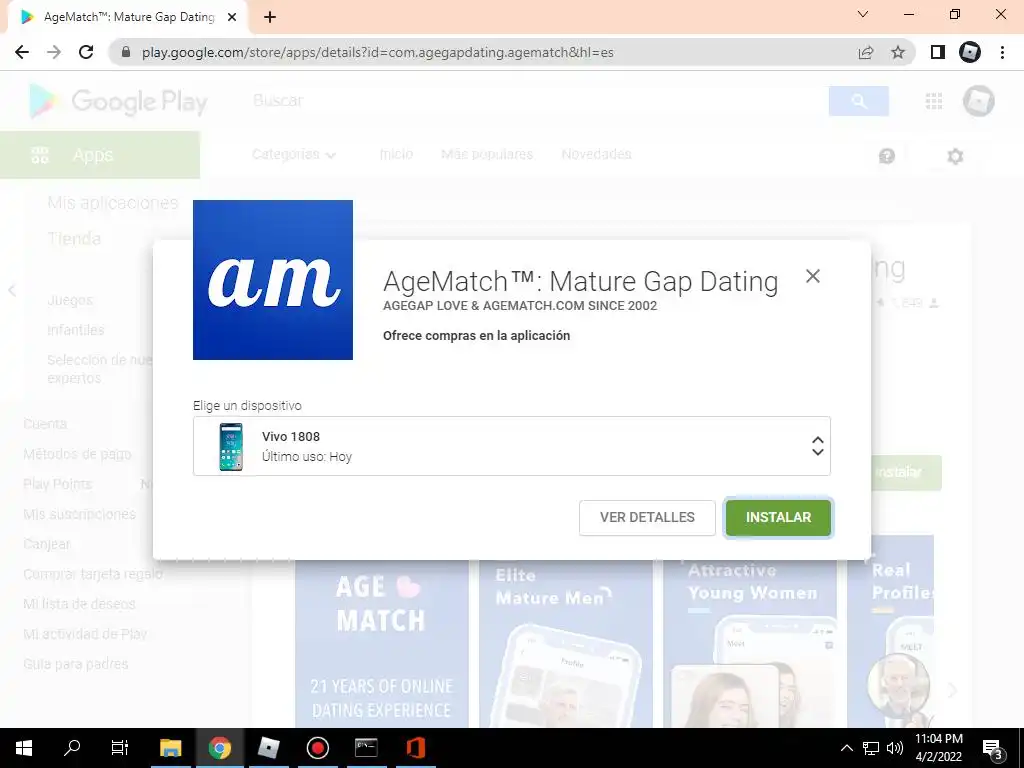This screenshot has height=768, width=1024.
Task: Open Mis aplicaciones in sidebar
Action: pos(112,203)
